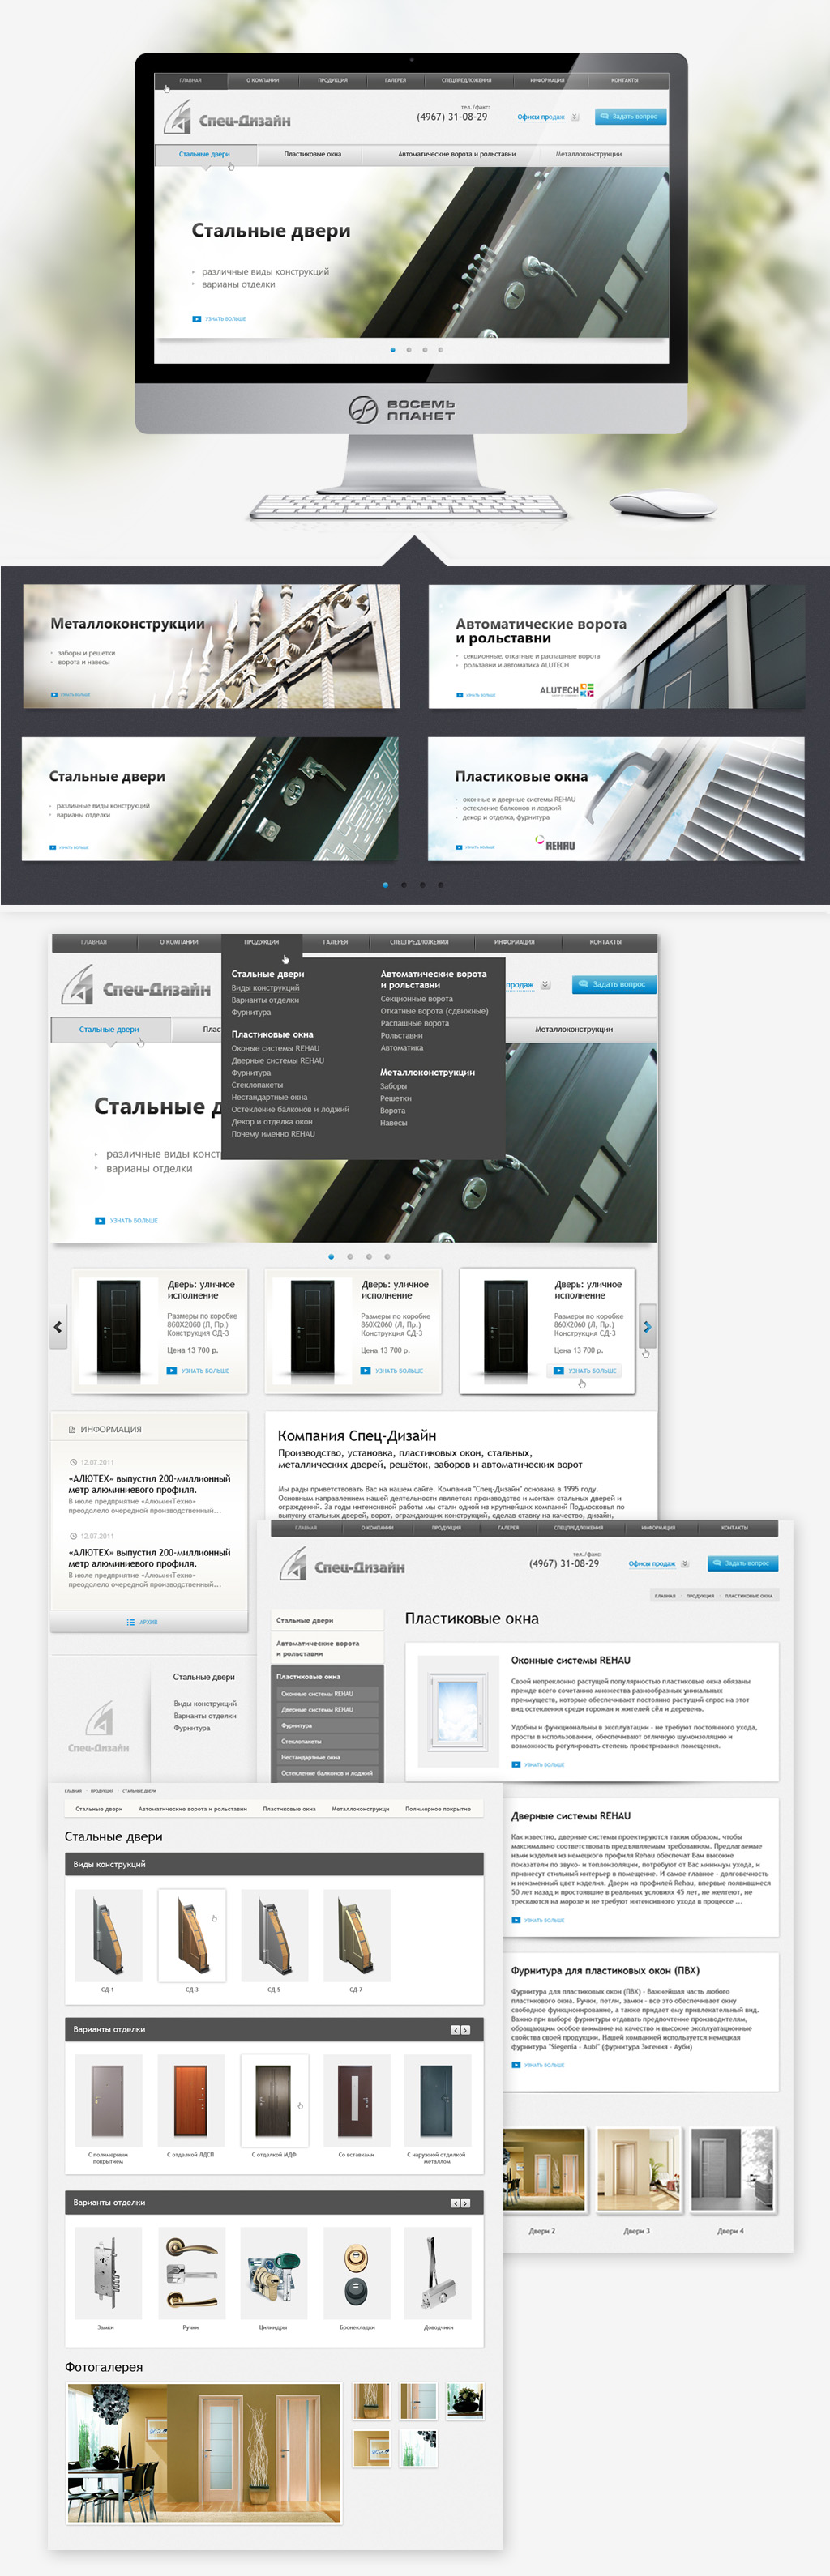Open Заборы under Металлоконструкции in the dropdown
This screenshot has height=2576, width=830.
(393, 1086)
